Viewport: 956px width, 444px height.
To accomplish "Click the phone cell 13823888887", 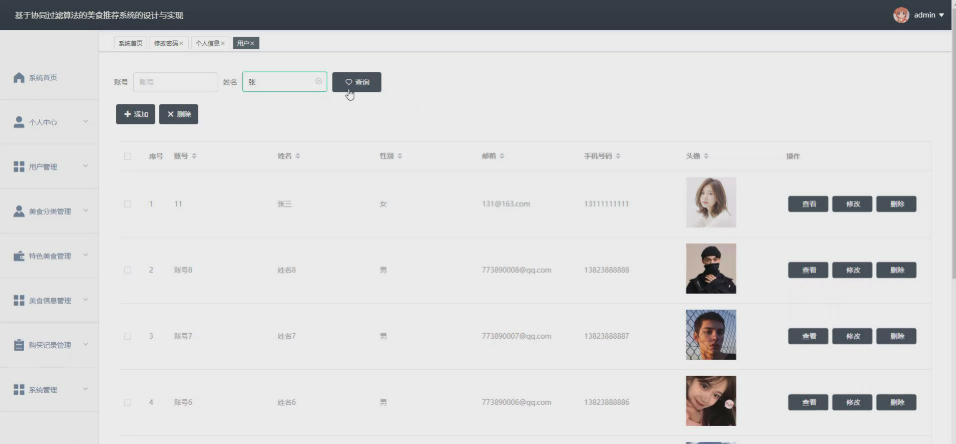I will (x=607, y=336).
